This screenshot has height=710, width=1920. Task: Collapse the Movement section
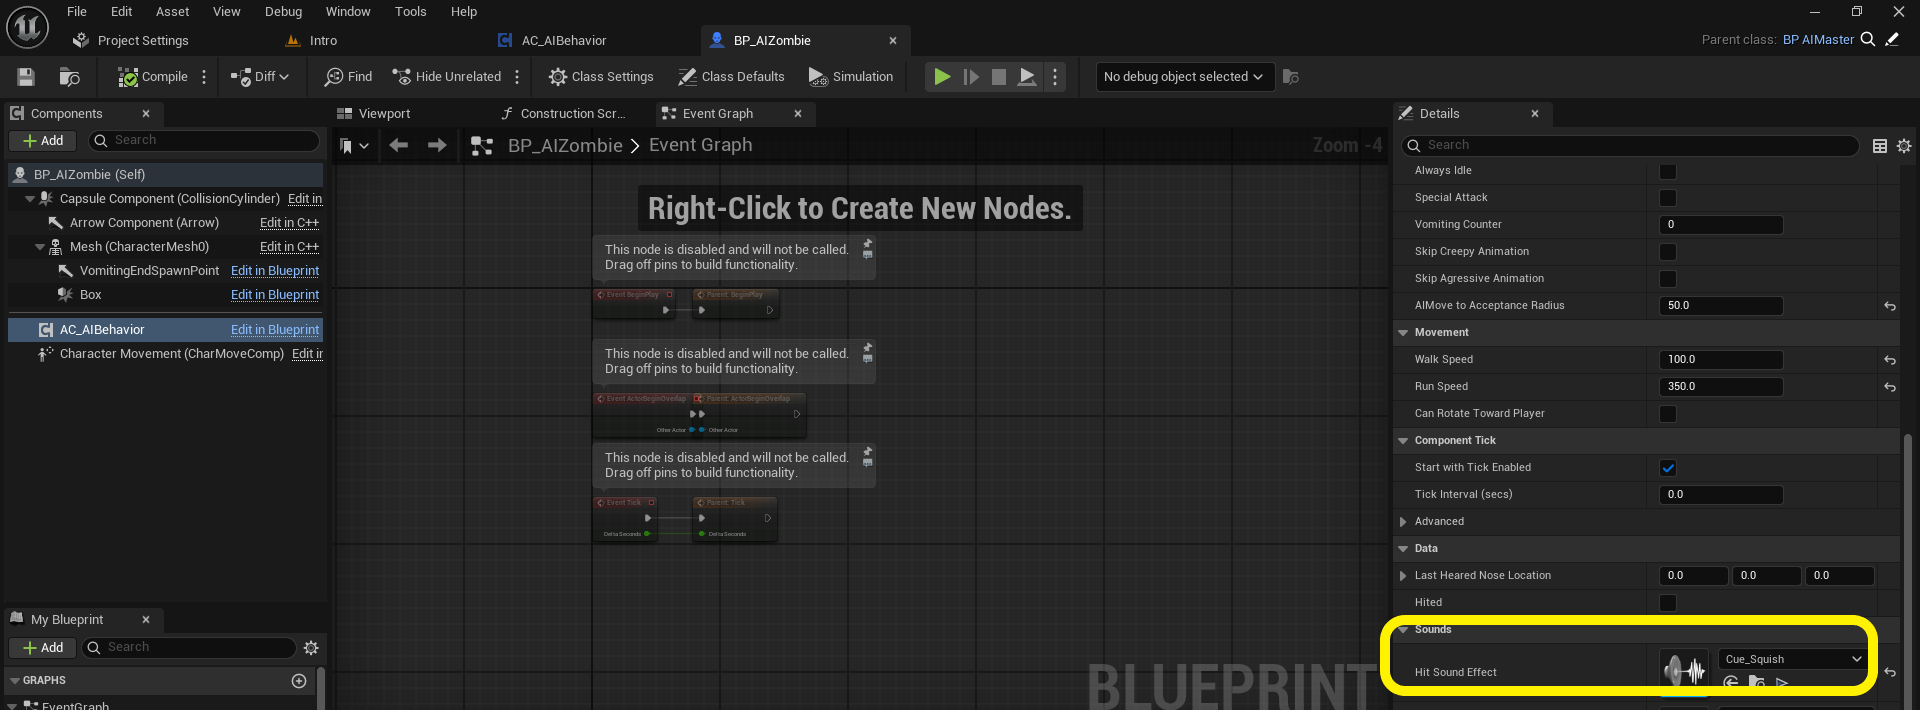[1403, 333]
